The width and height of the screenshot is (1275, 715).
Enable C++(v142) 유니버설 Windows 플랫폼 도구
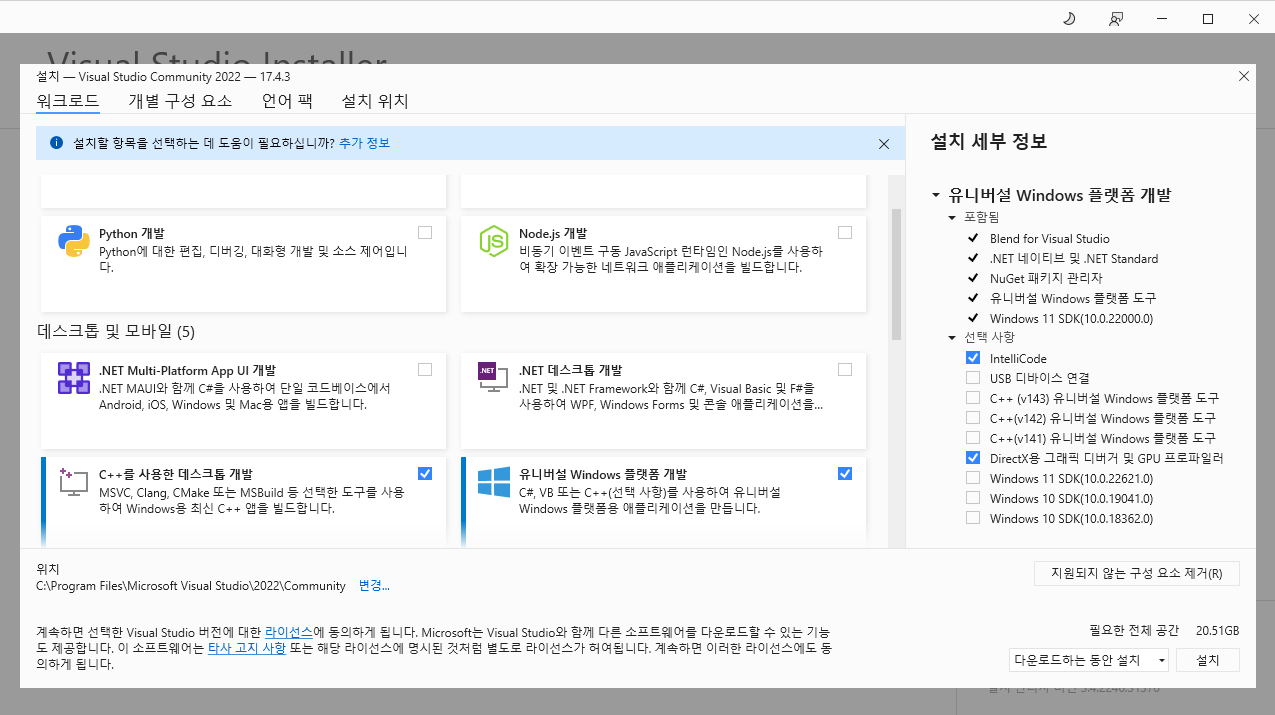(x=973, y=418)
